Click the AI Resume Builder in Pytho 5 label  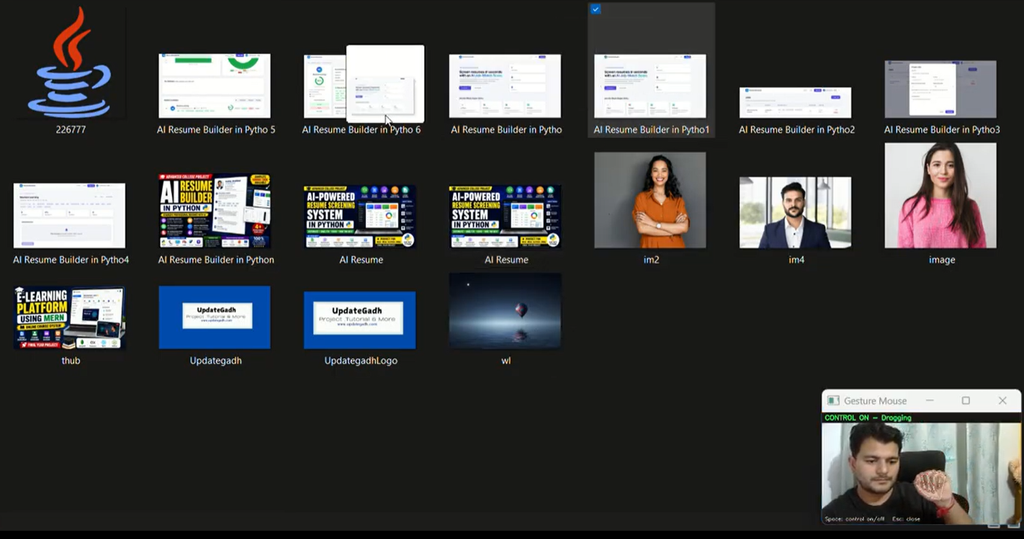click(216, 129)
